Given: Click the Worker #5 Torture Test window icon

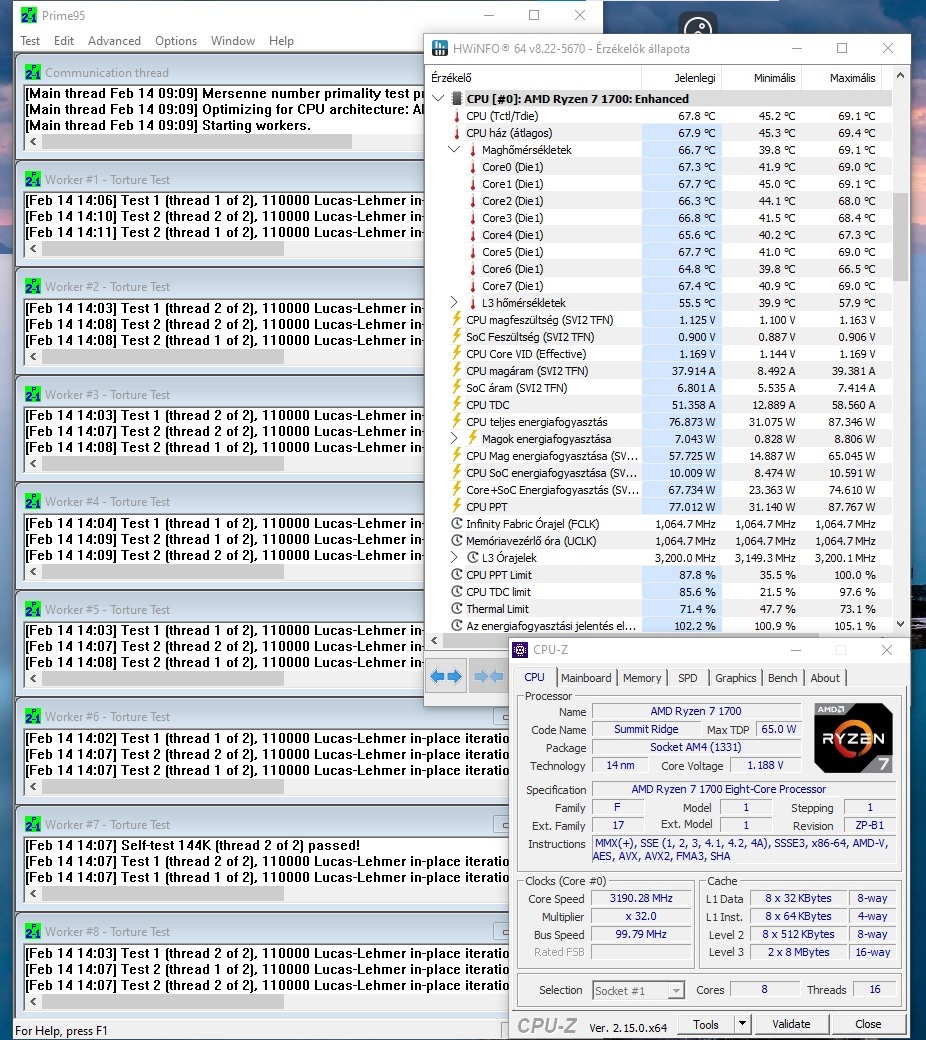Looking at the screenshot, I should coord(33,609).
